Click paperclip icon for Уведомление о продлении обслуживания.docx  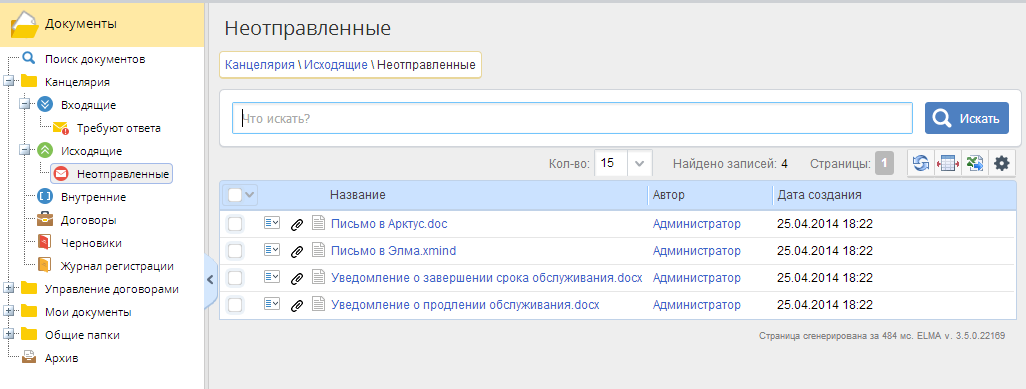296,305
